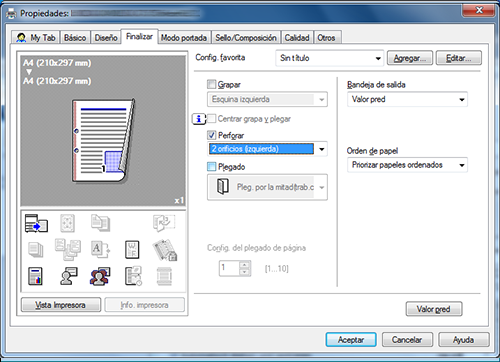The height and width of the screenshot is (362, 500).
Task: Click the document with clock icon
Action: 133,276
